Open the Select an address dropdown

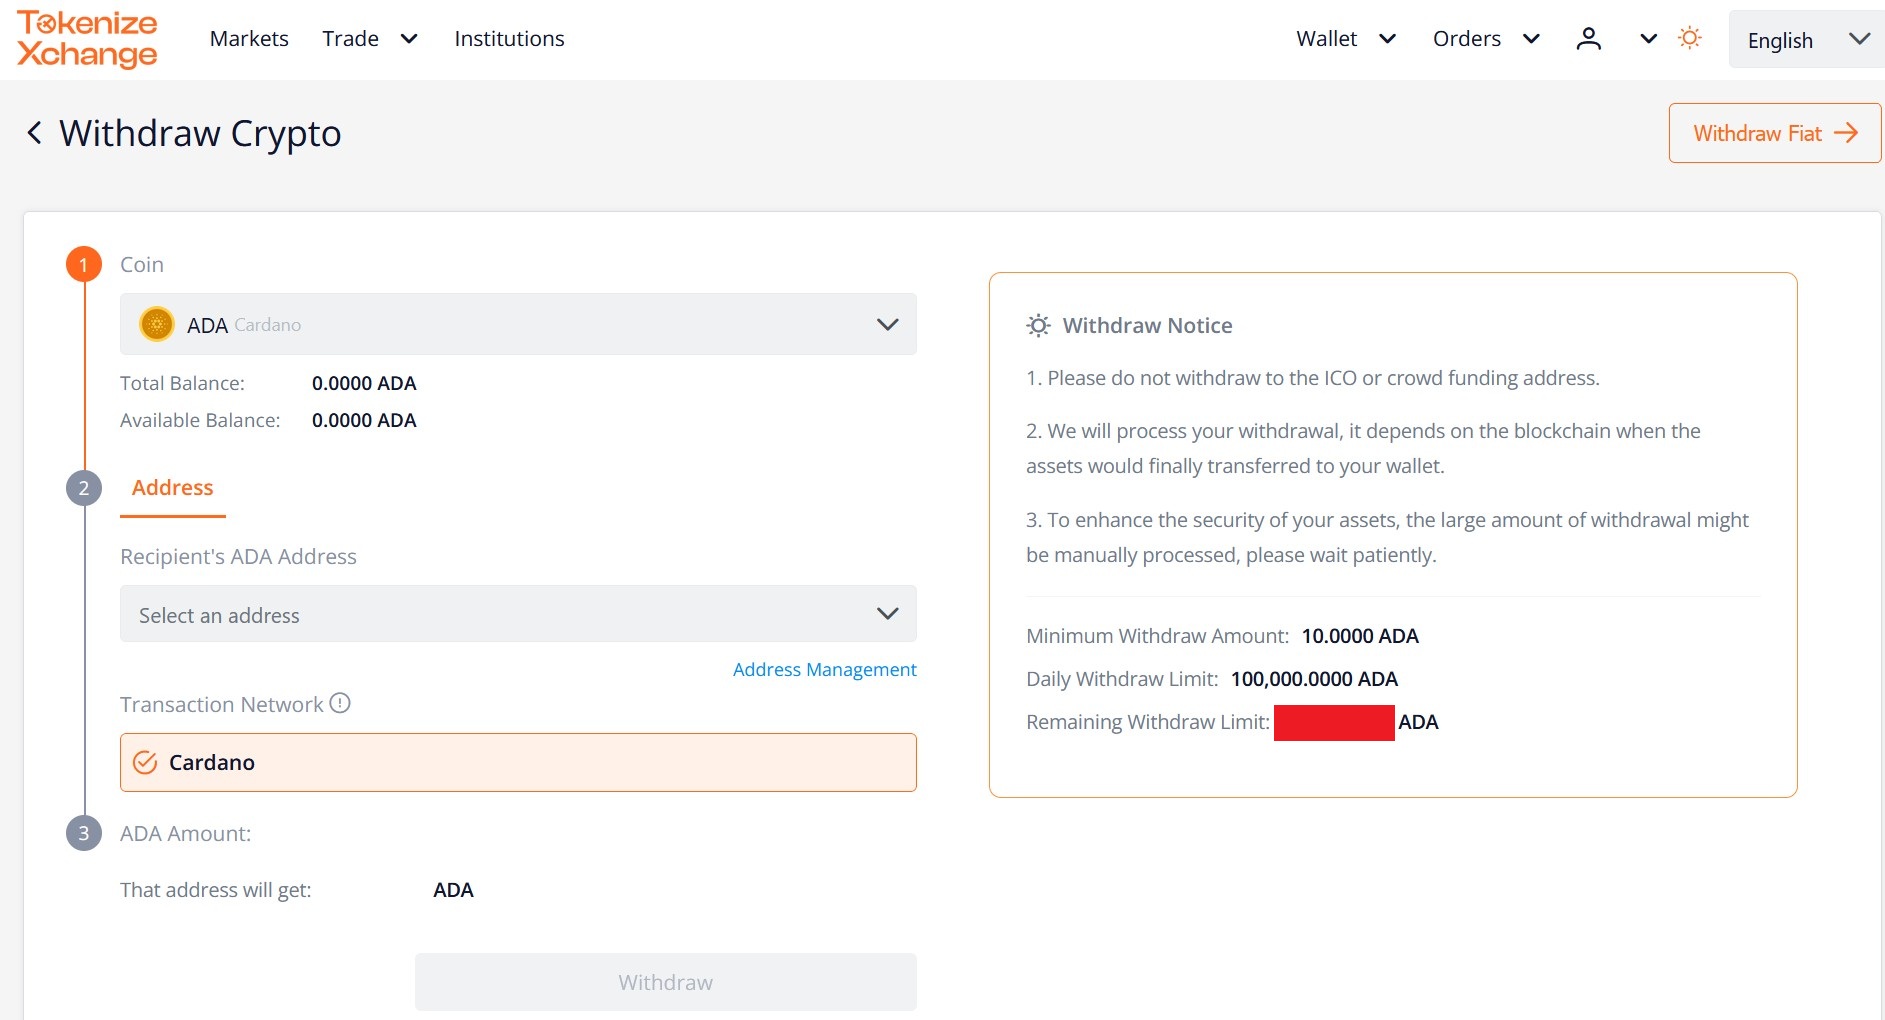518,614
